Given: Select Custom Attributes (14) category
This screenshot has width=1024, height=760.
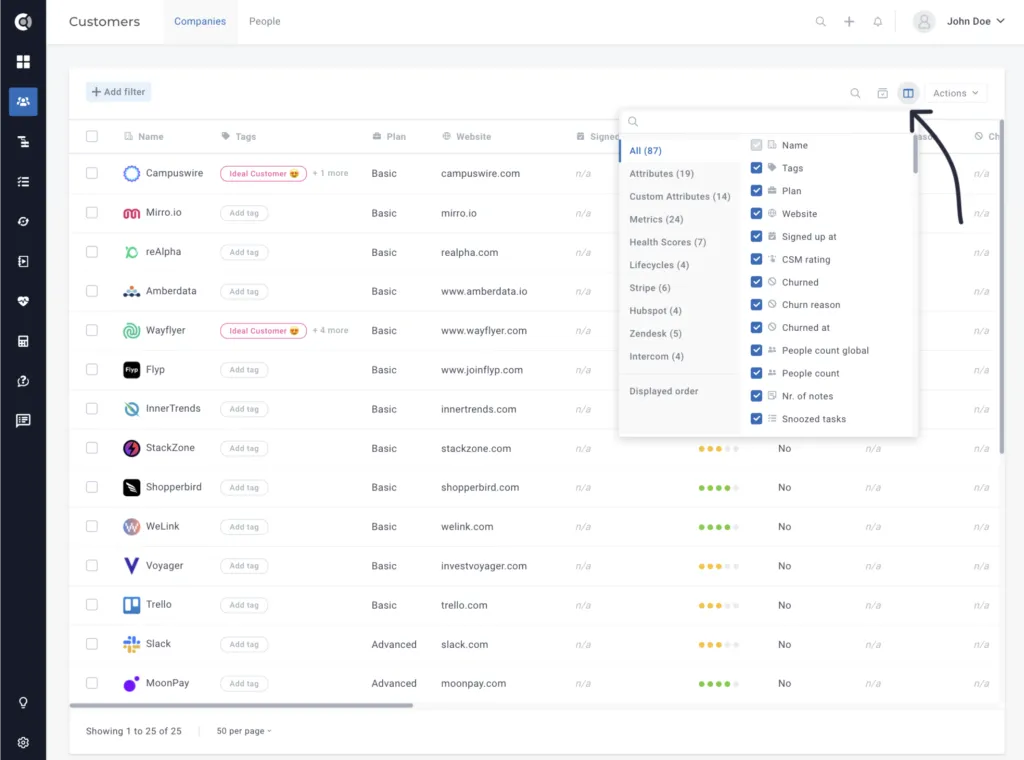Looking at the screenshot, I should tap(680, 197).
